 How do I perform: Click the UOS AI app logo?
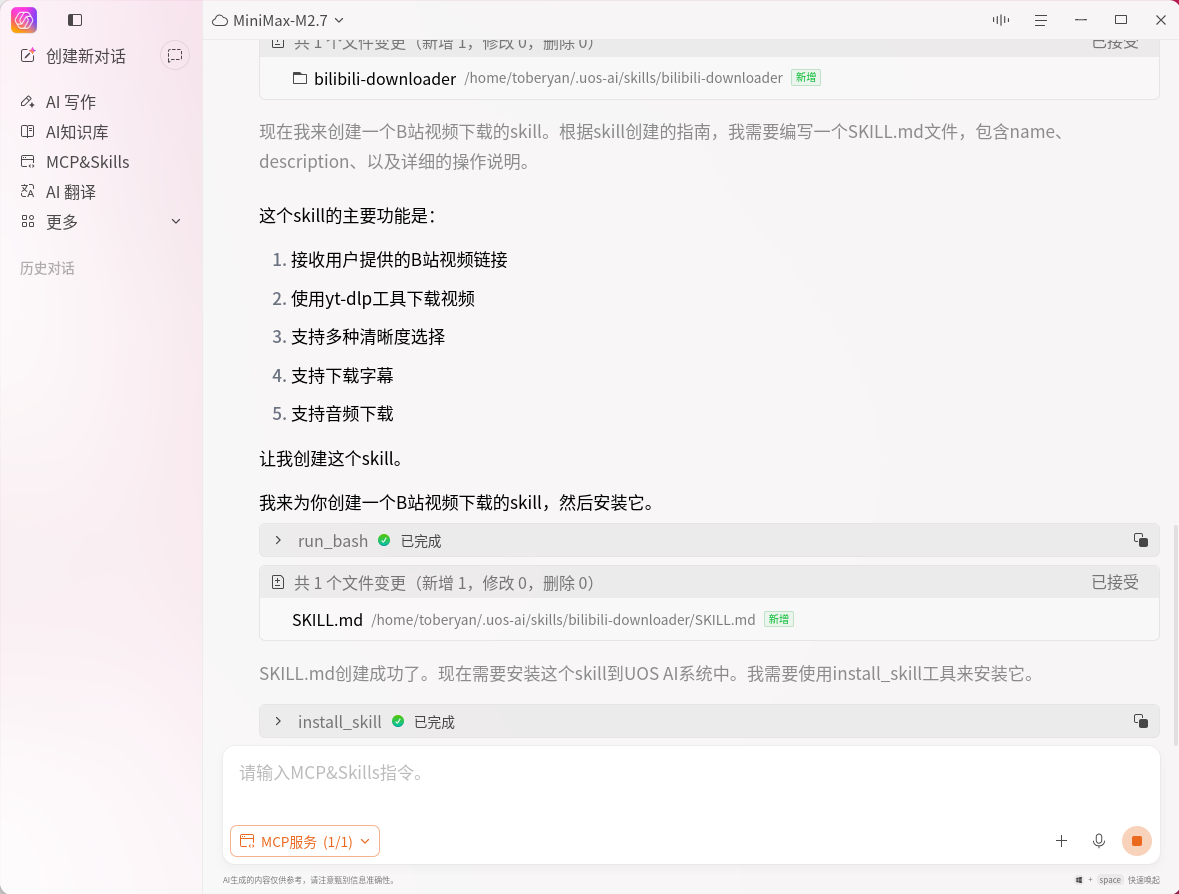click(24, 20)
